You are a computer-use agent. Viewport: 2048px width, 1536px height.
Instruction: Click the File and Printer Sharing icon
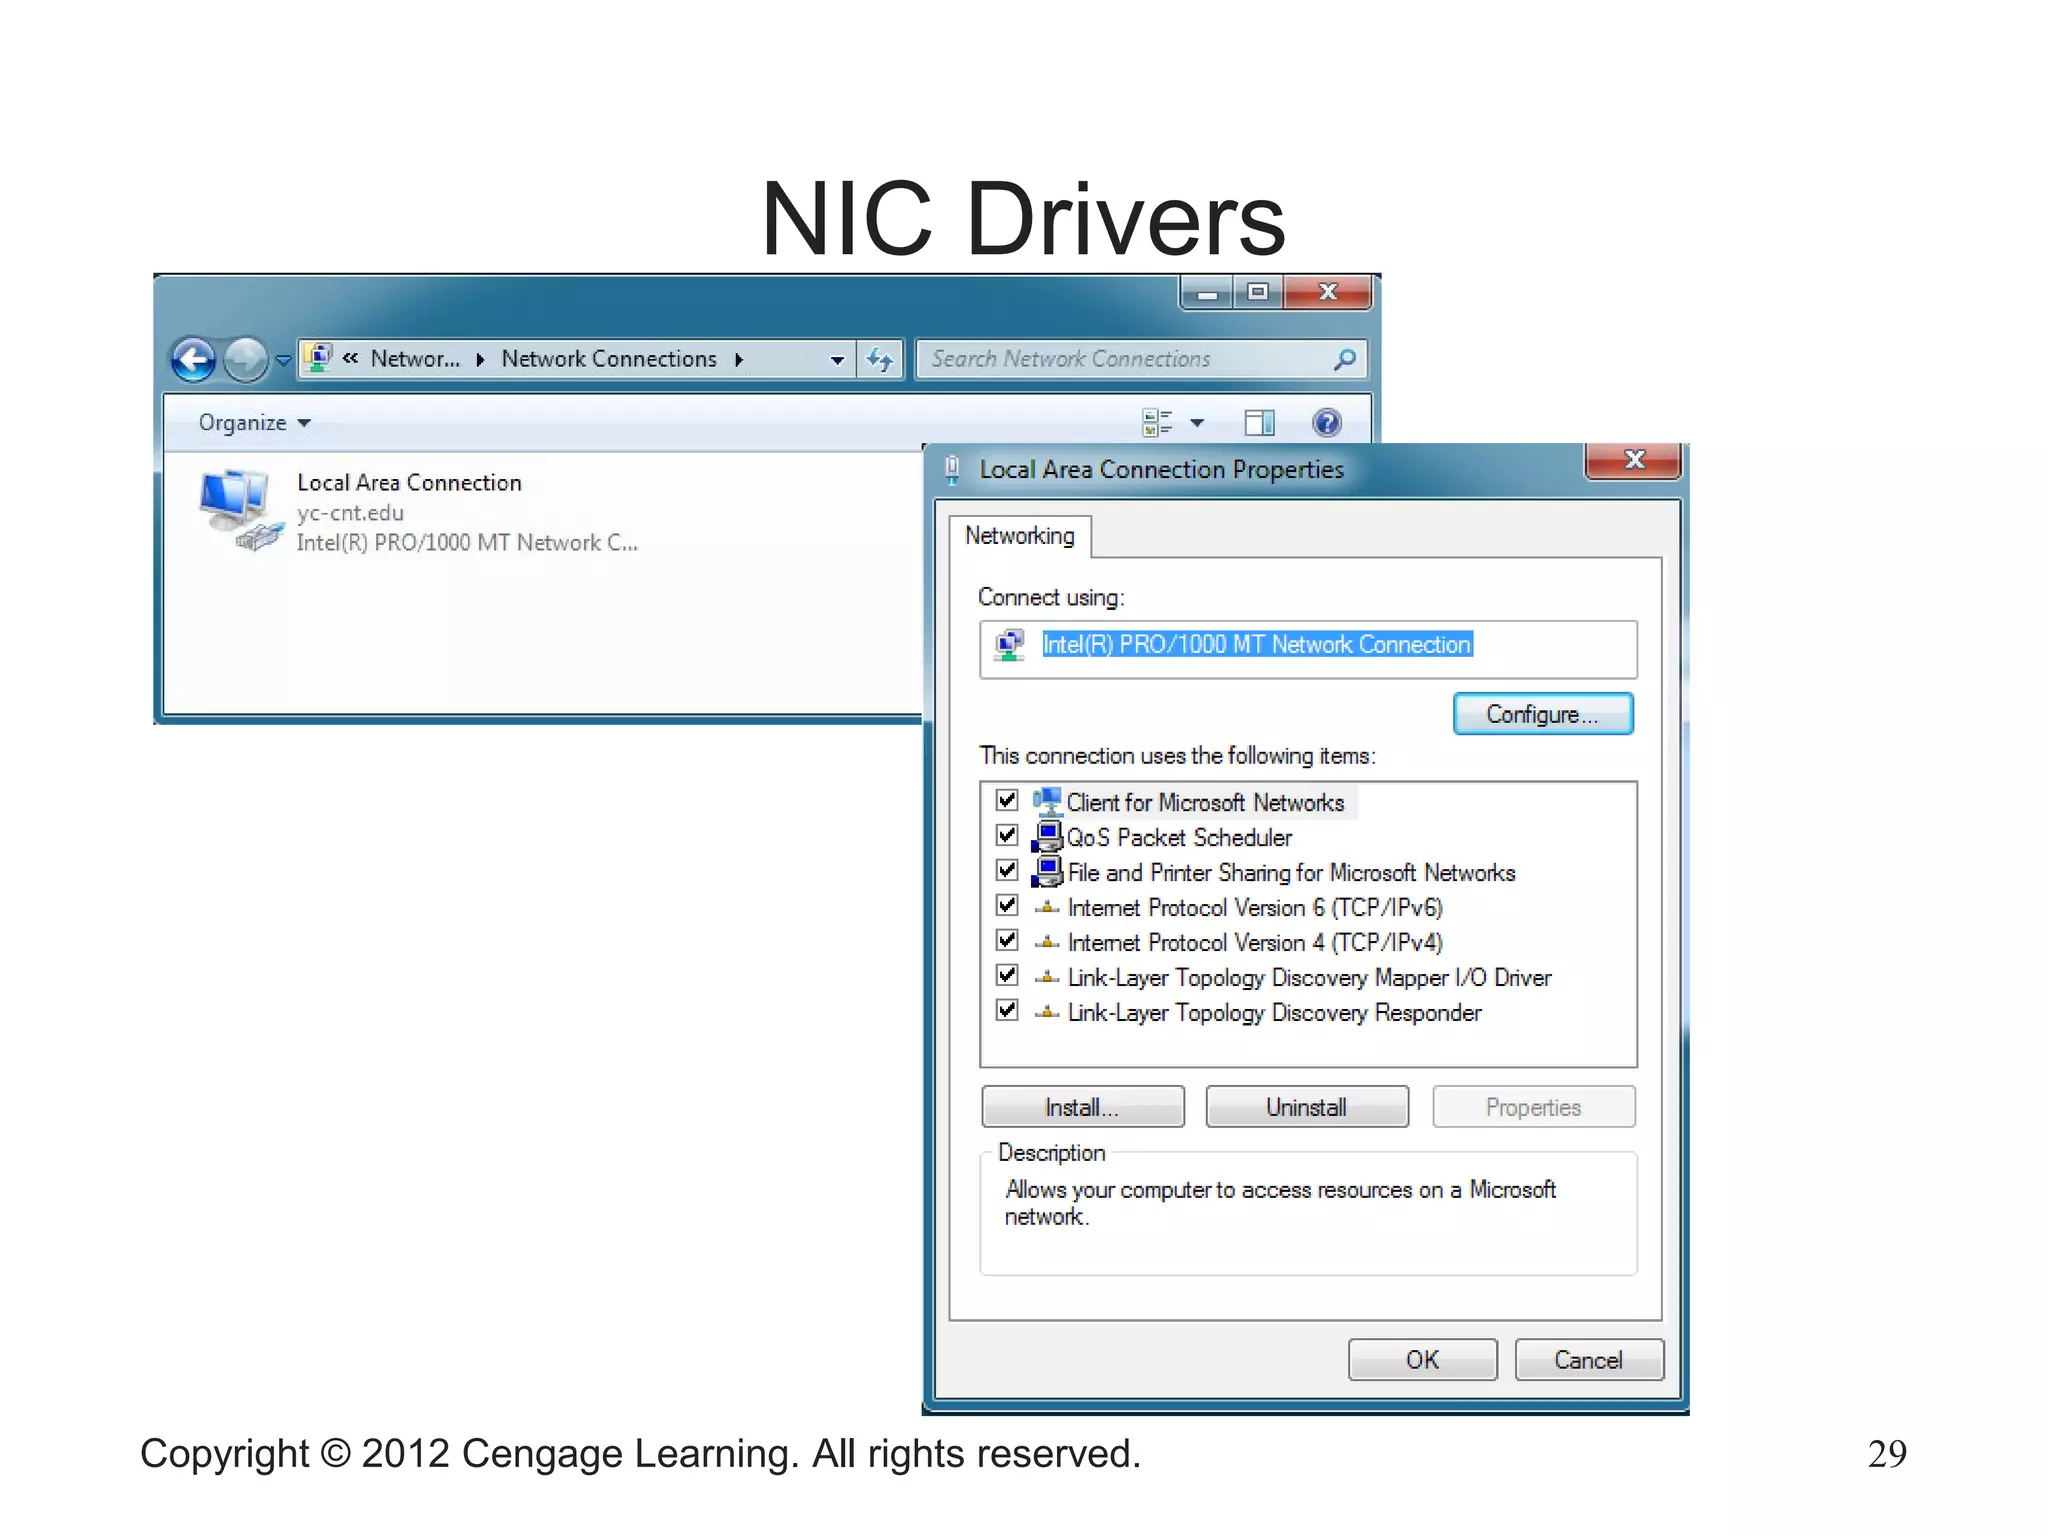(1047, 872)
